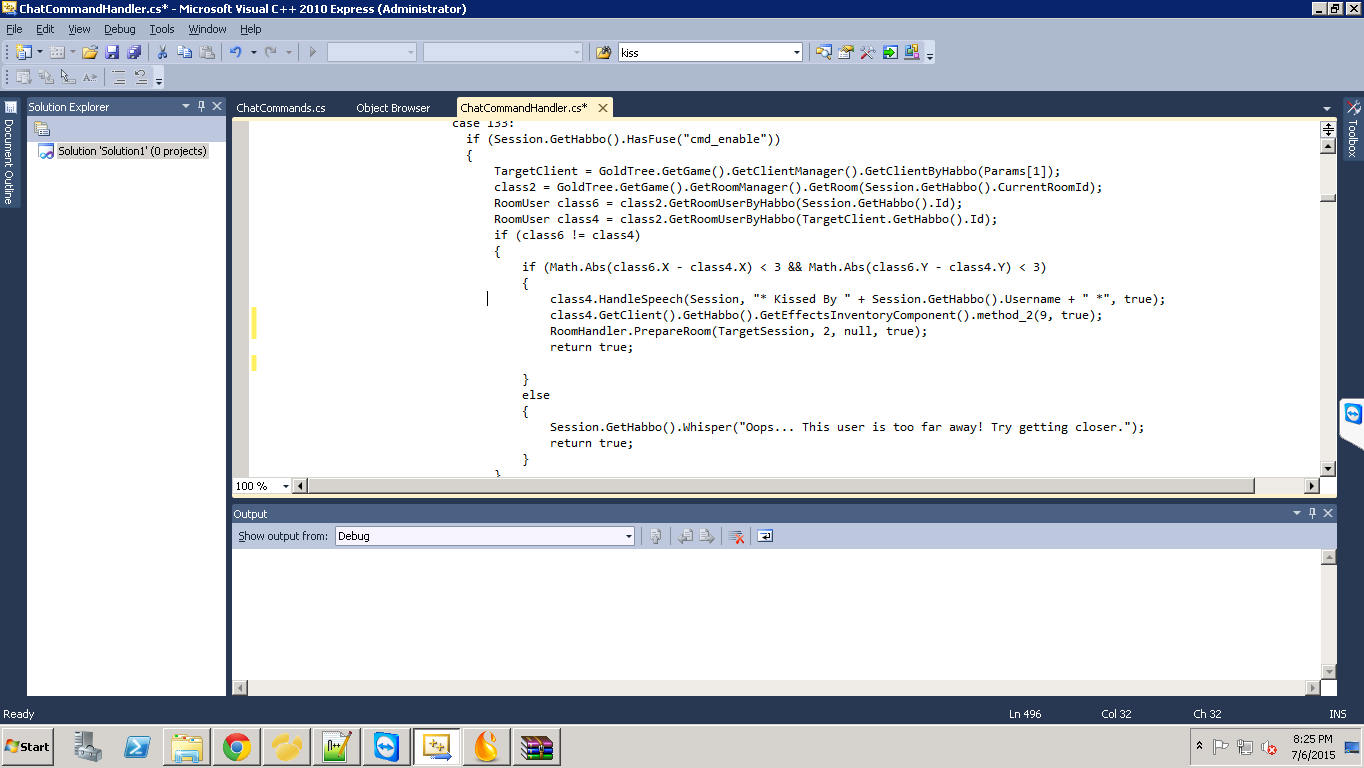Click the Start button on taskbar
Image resolution: width=1364 pixels, height=768 pixels.
pos(27,746)
